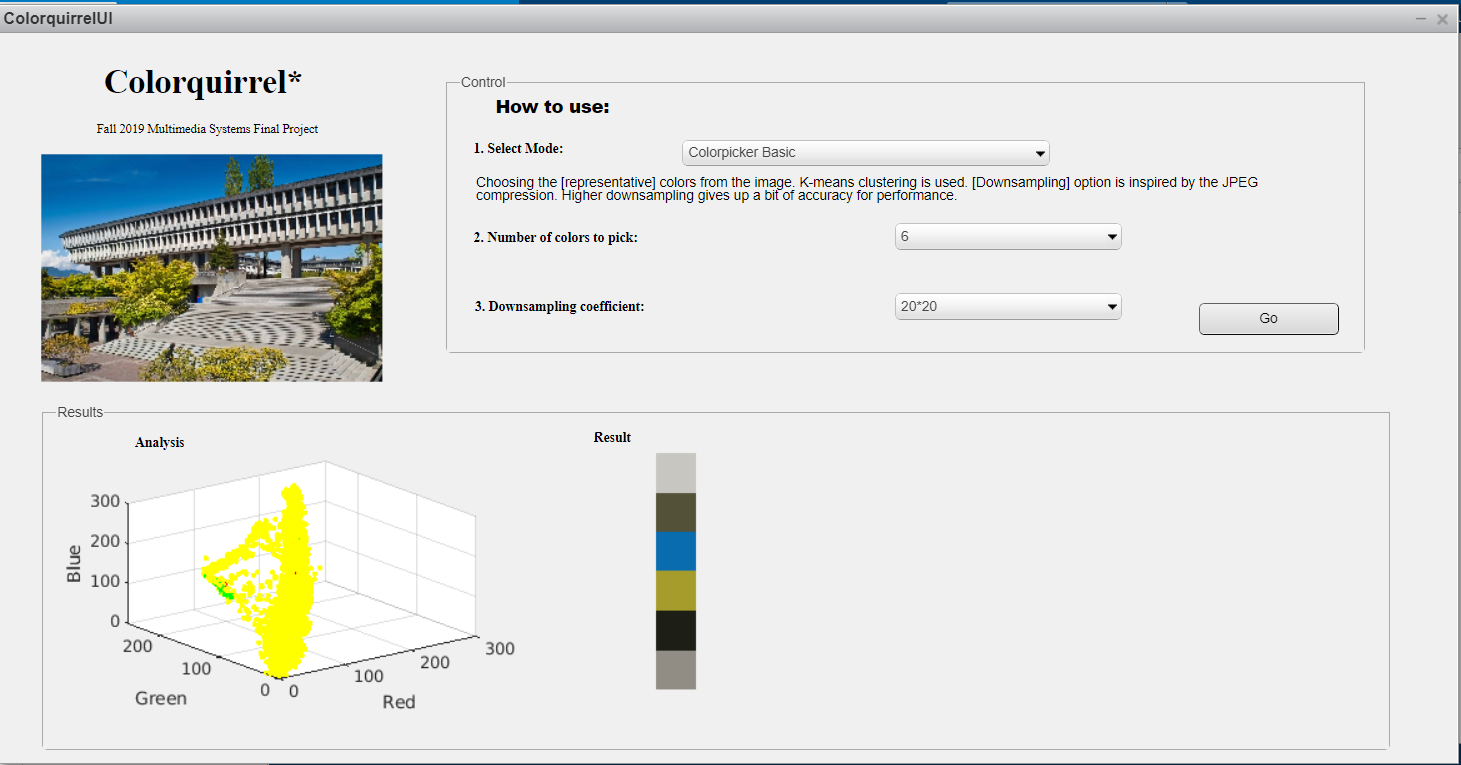The image size is (1461, 765).
Task: Expand the Number of colors dropdown
Action: click(x=1007, y=237)
